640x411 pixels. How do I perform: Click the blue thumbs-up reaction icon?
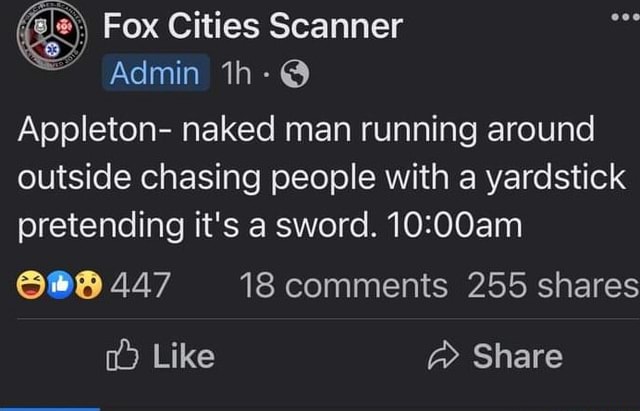click(x=60, y=285)
